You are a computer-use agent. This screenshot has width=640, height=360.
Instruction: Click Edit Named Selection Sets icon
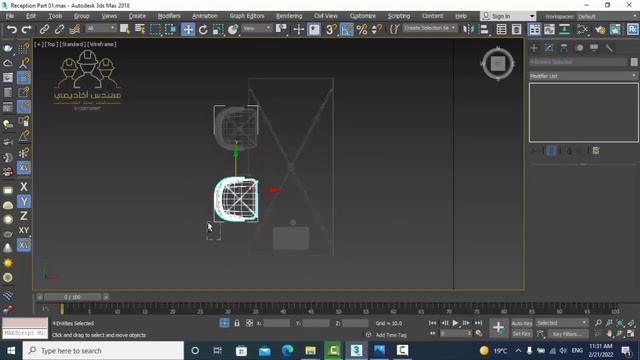(x=394, y=29)
